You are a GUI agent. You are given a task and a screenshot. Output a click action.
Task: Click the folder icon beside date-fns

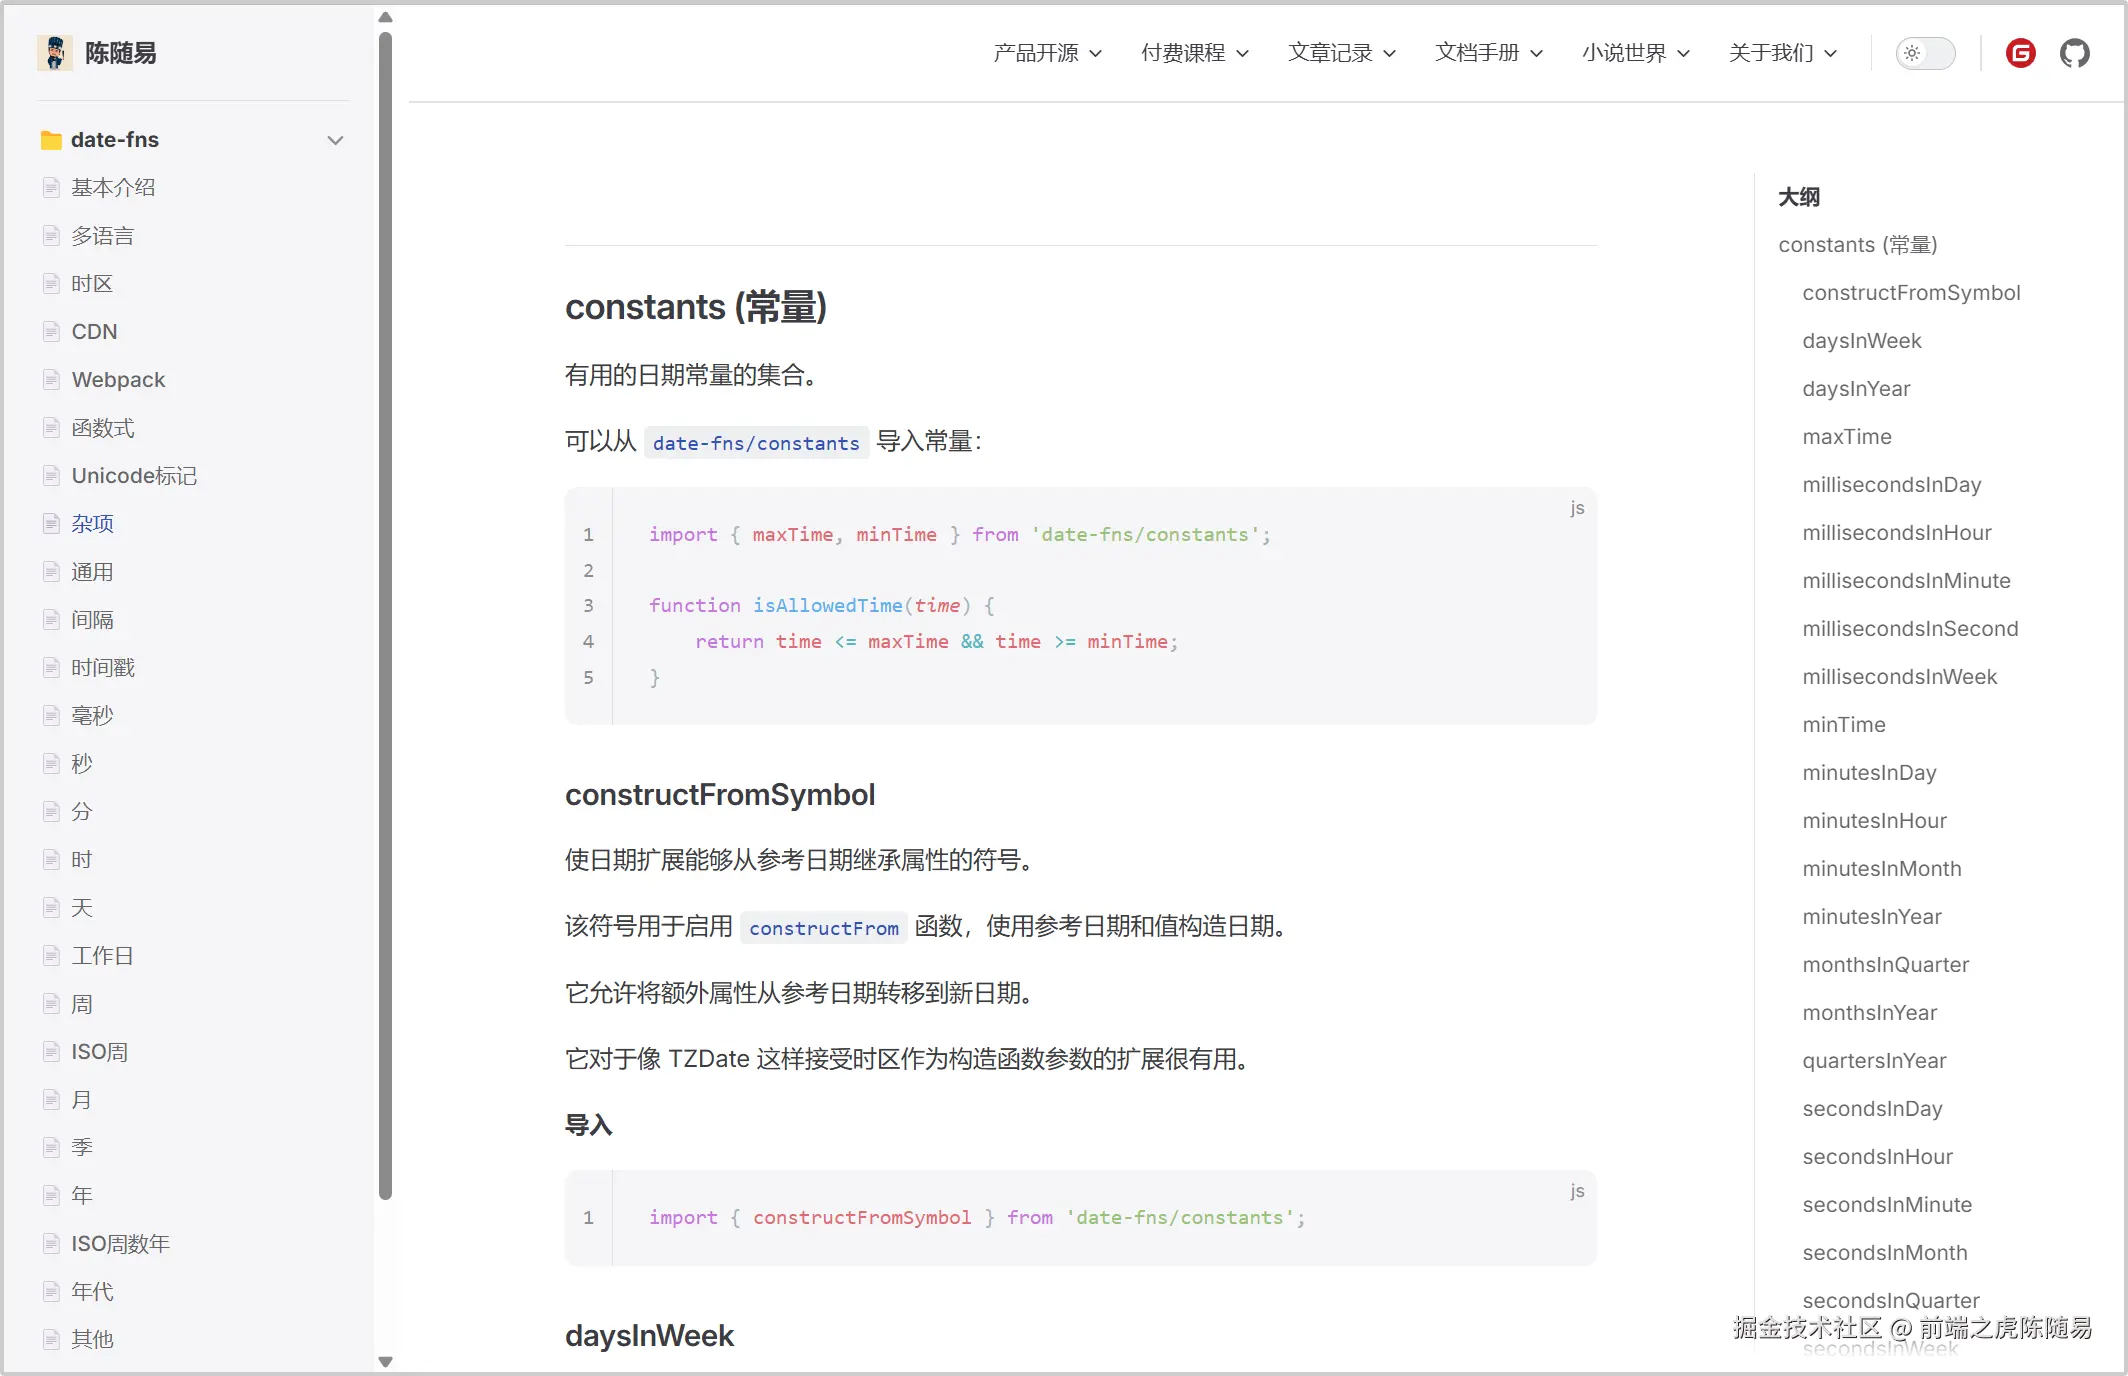pyautogui.click(x=51, y=140)
